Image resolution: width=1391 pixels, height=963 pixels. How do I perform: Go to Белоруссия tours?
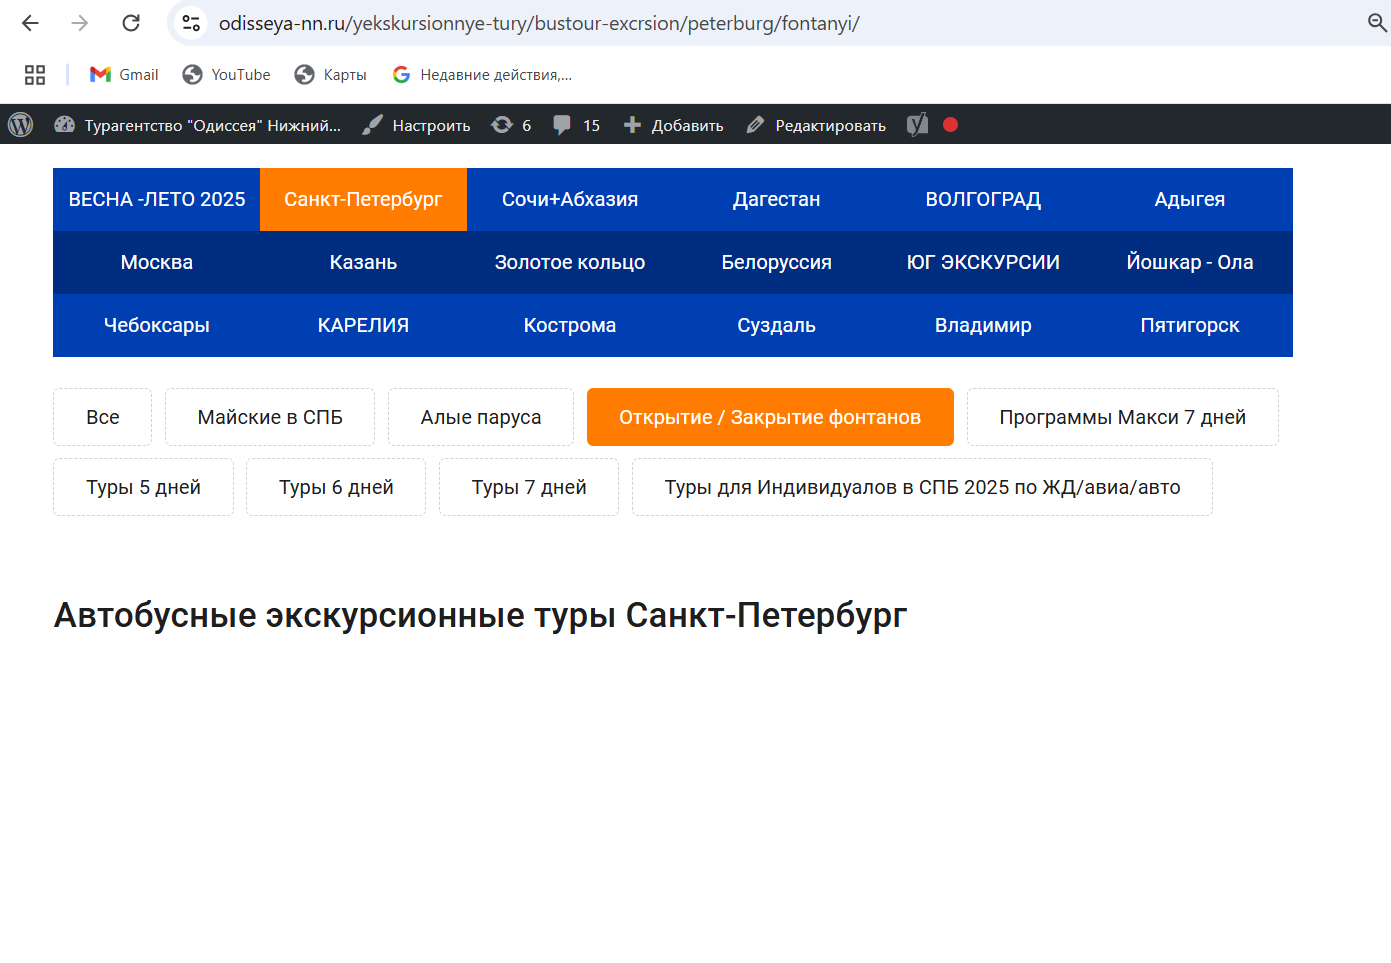(777, 263)
